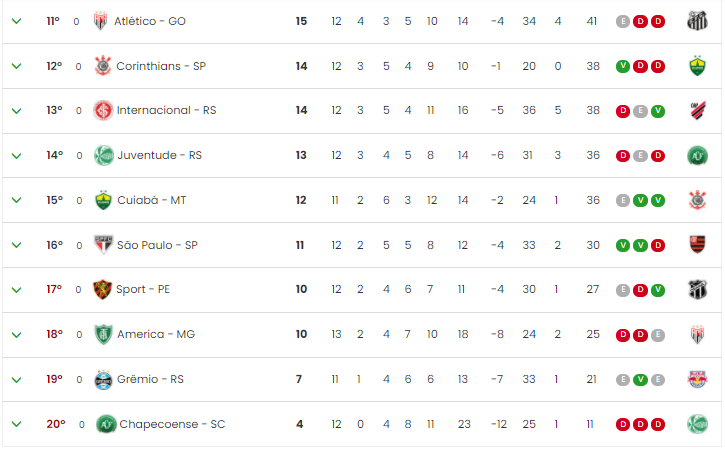Click the green V badge in Corinthians row
725x449 pixels.
pos(623,66)
